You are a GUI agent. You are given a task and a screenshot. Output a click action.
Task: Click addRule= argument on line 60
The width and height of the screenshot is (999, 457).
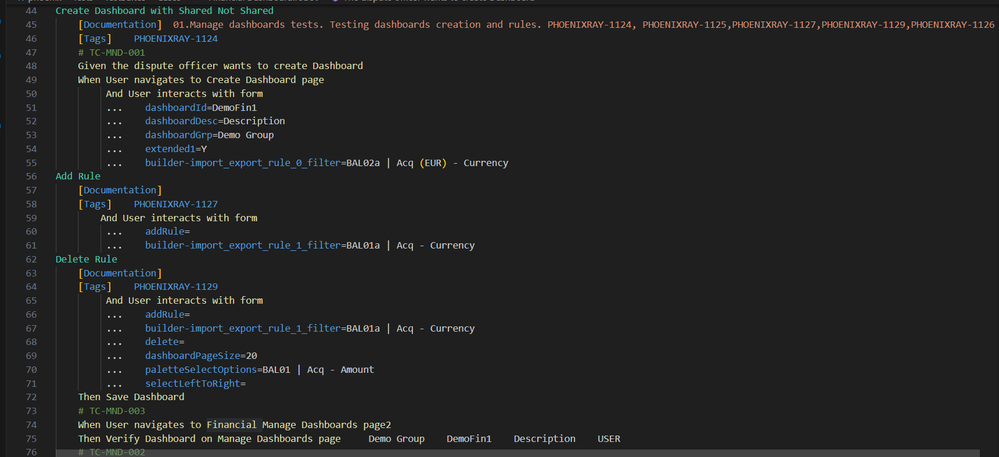[x=168, y=231]
